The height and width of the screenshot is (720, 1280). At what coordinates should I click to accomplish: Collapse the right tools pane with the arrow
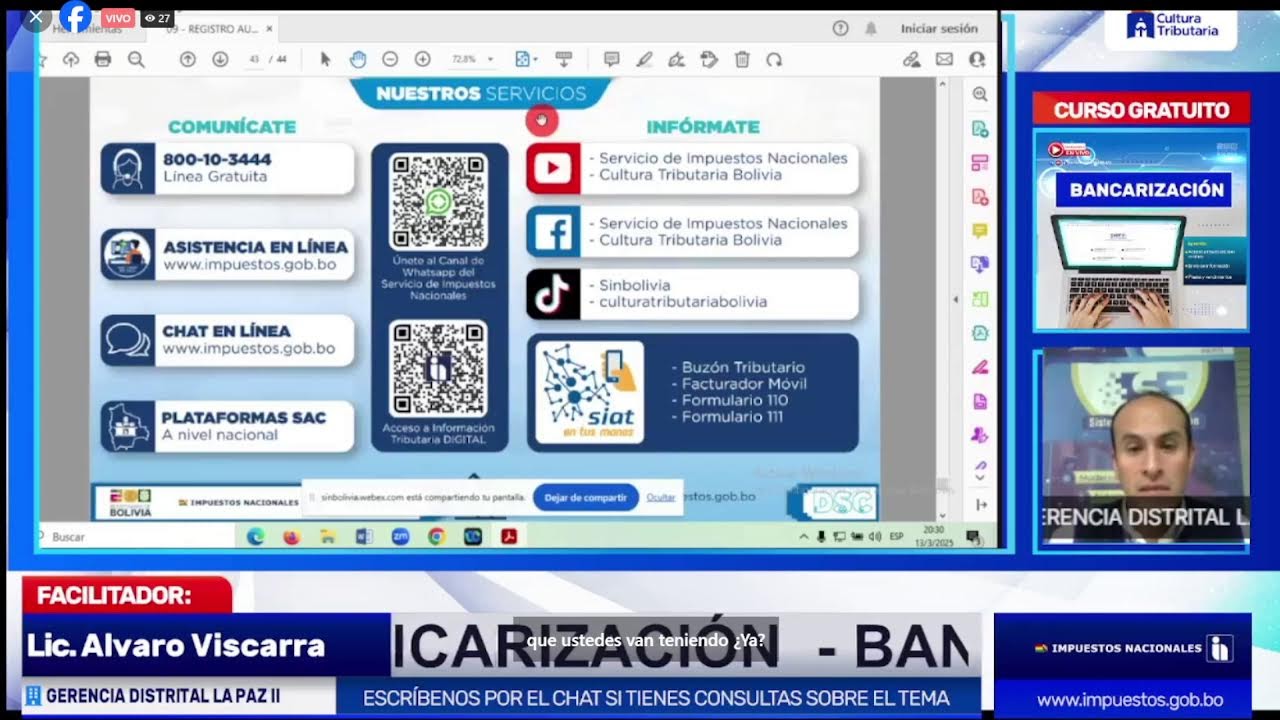[955, 299]
